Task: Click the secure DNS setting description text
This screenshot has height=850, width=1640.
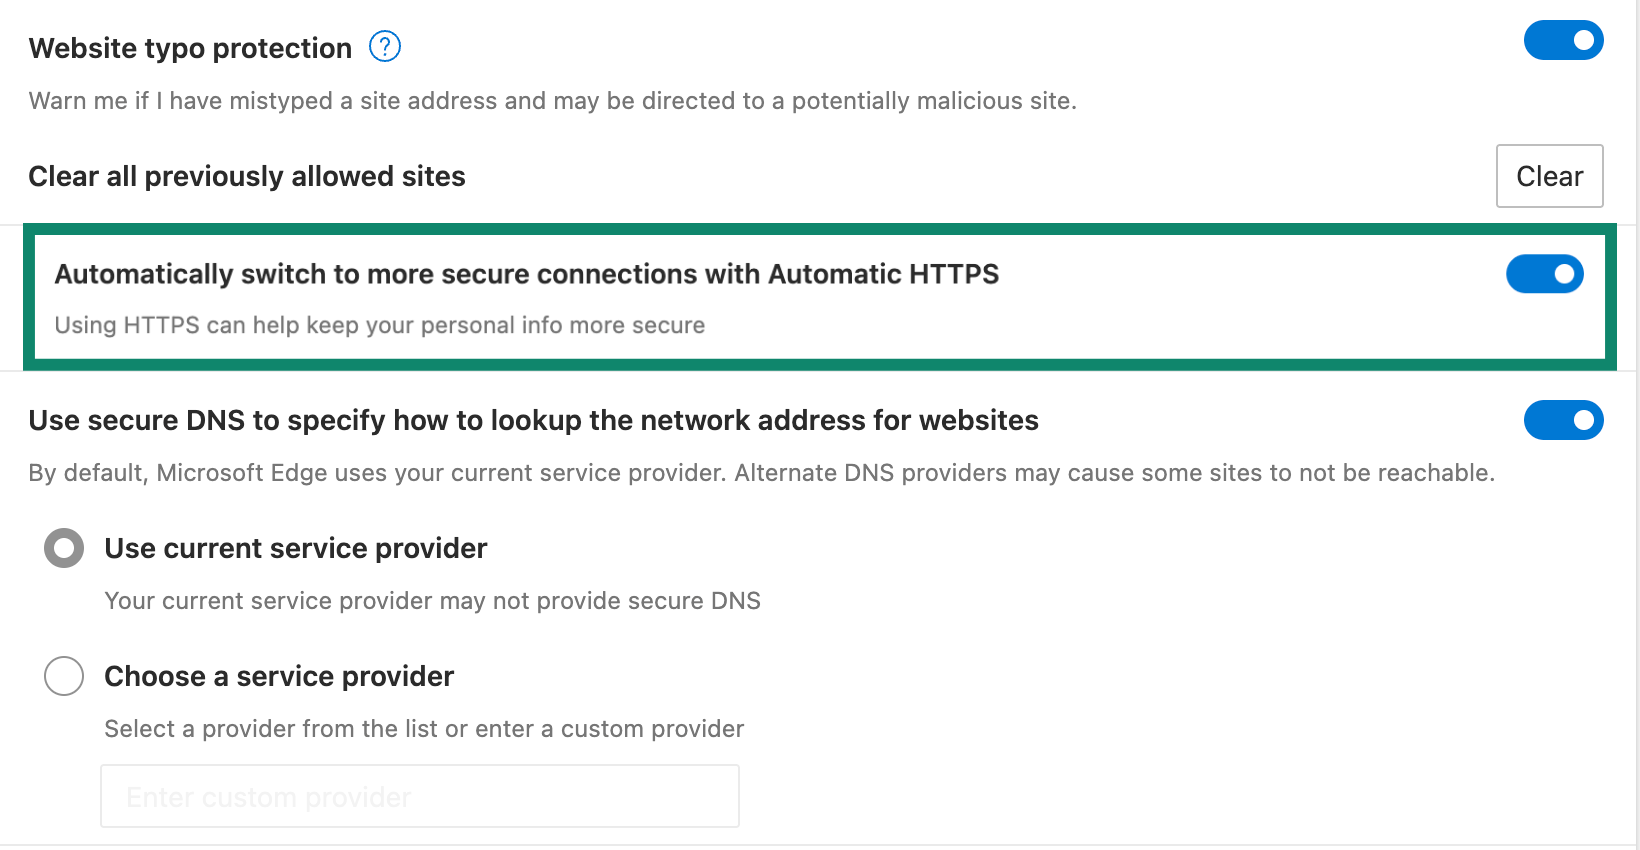Action: point(760,472)
